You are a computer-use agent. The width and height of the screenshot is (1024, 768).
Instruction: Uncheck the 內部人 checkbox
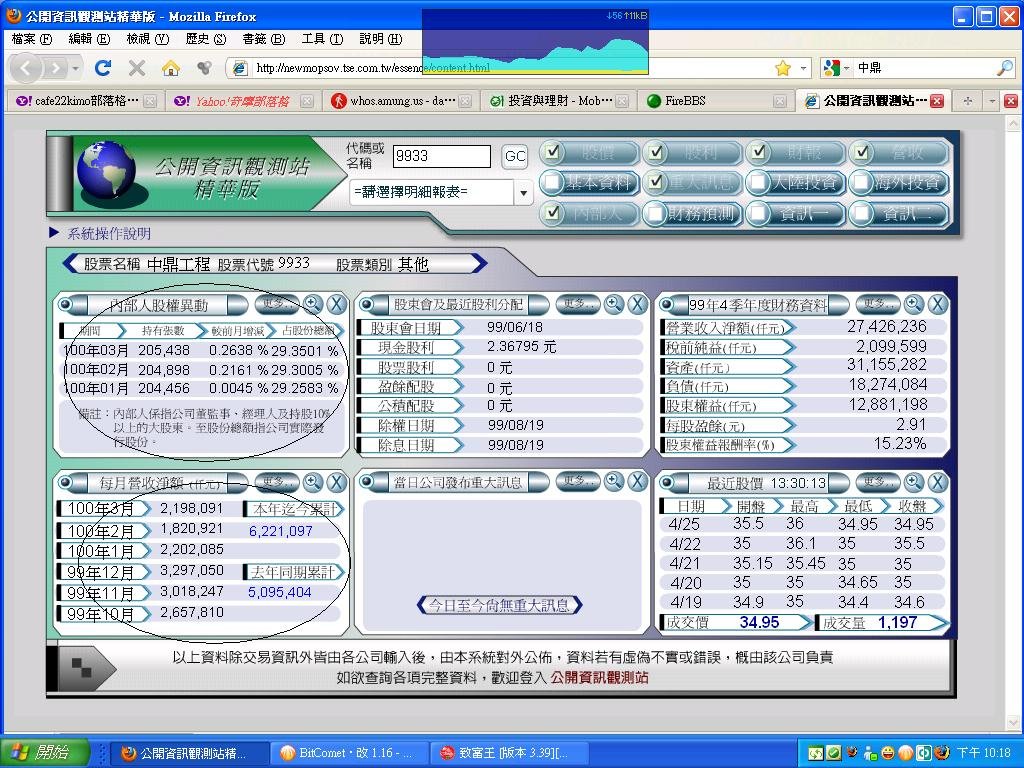click(553, 213)
